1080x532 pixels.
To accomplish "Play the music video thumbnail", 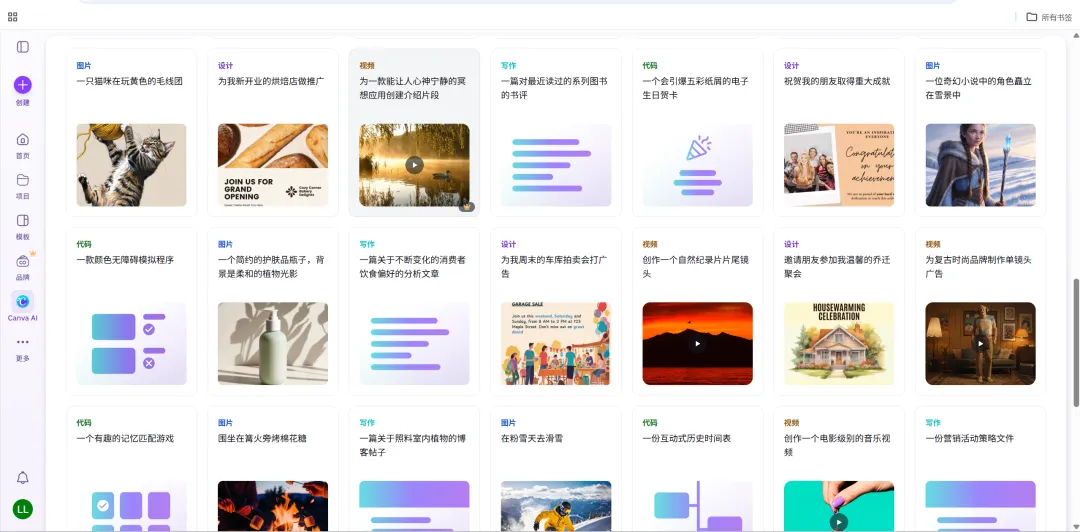I will (x=839, y=522).
